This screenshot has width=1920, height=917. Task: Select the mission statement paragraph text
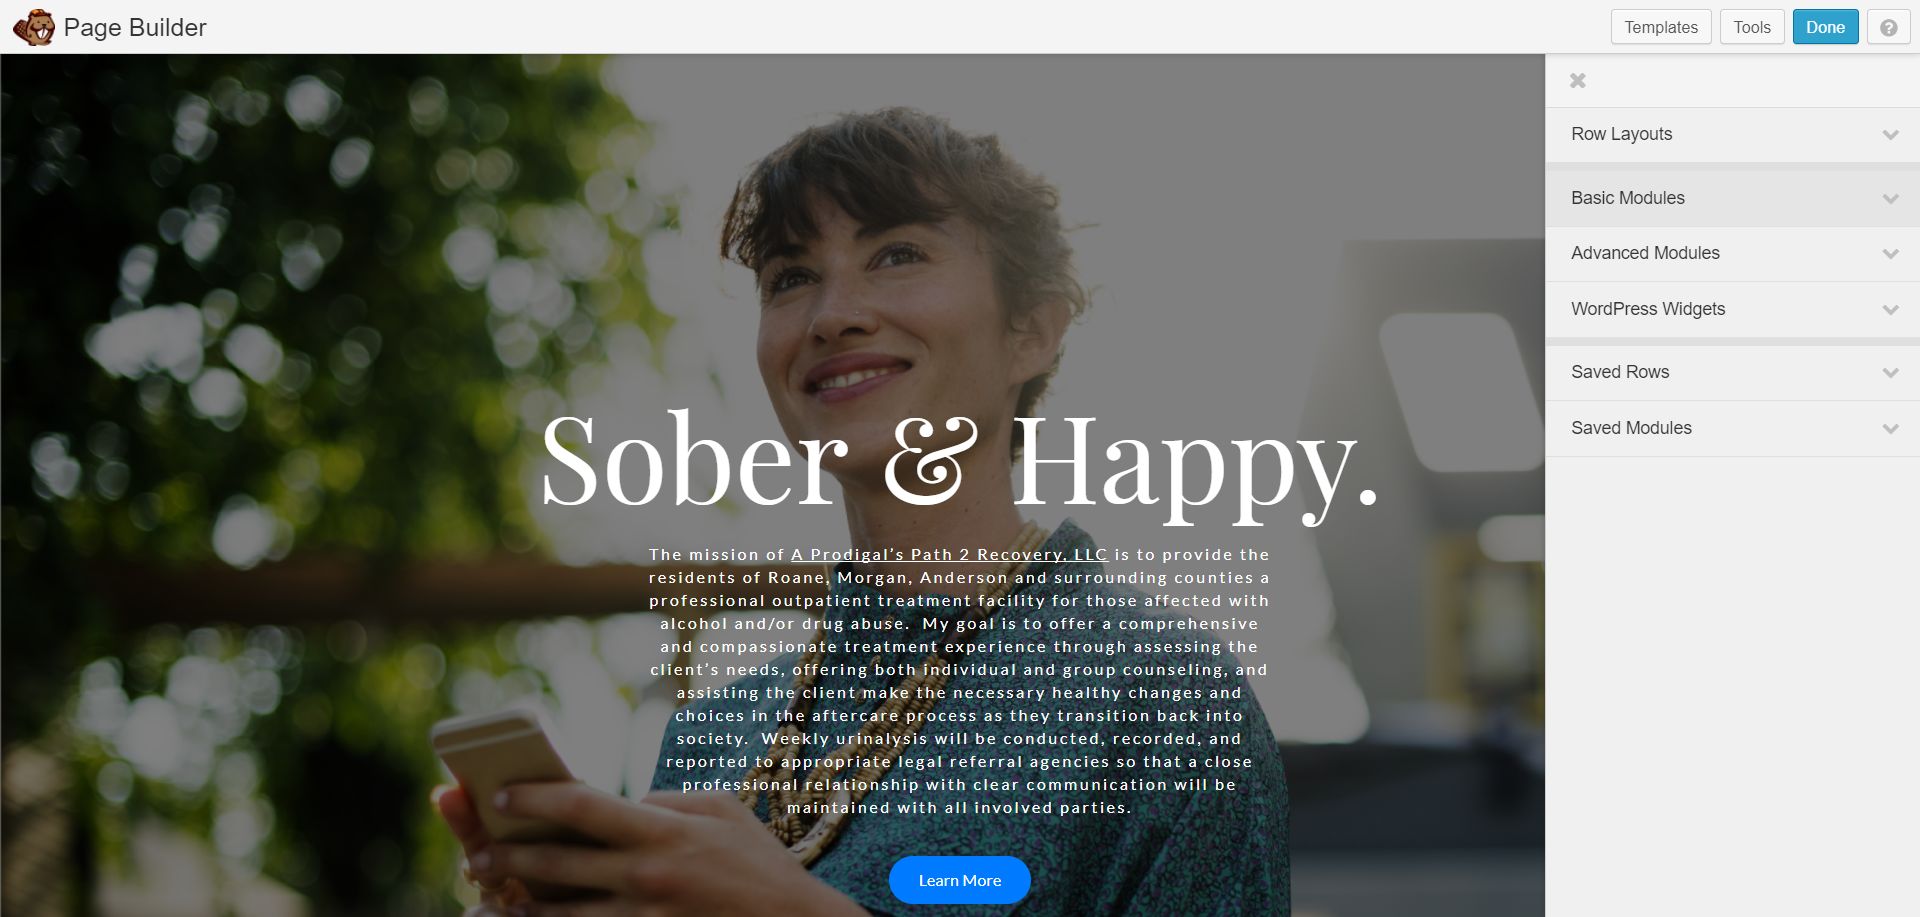pos(959,681)
